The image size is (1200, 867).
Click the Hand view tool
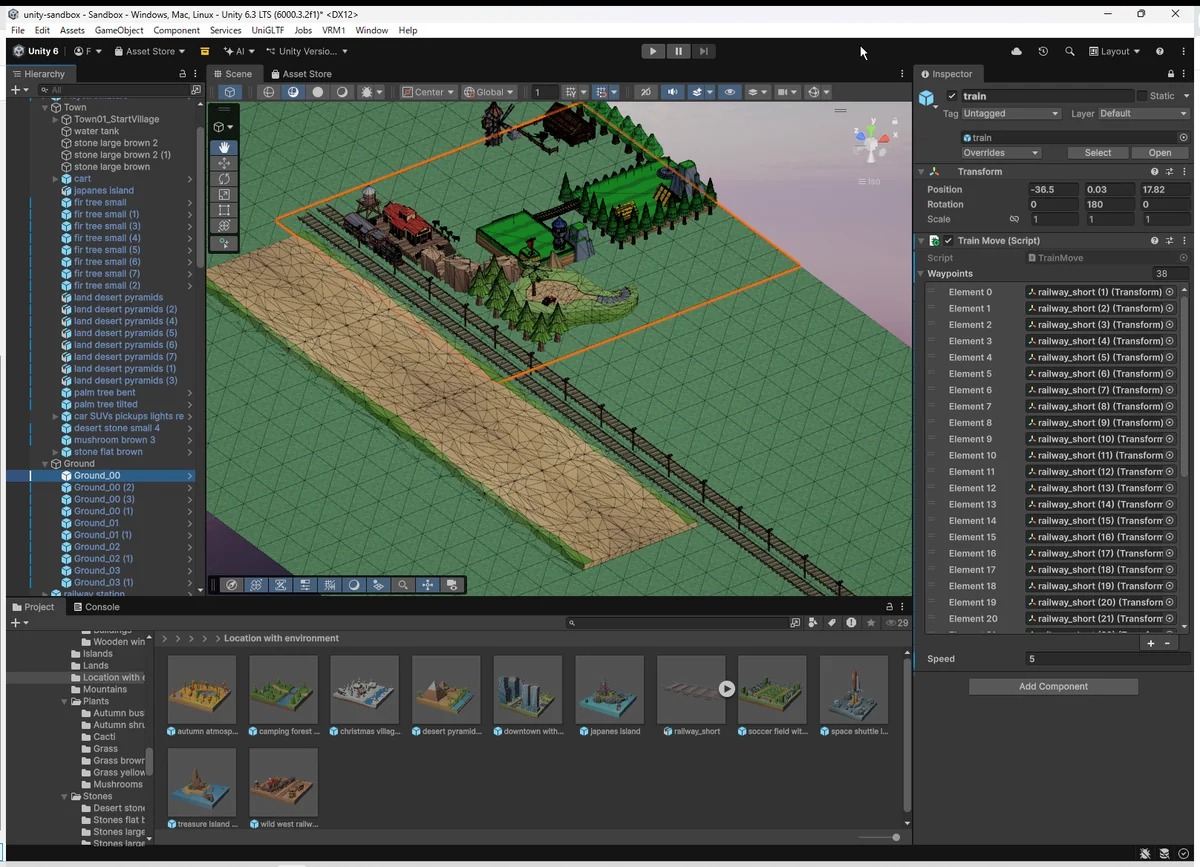point(224,147)
